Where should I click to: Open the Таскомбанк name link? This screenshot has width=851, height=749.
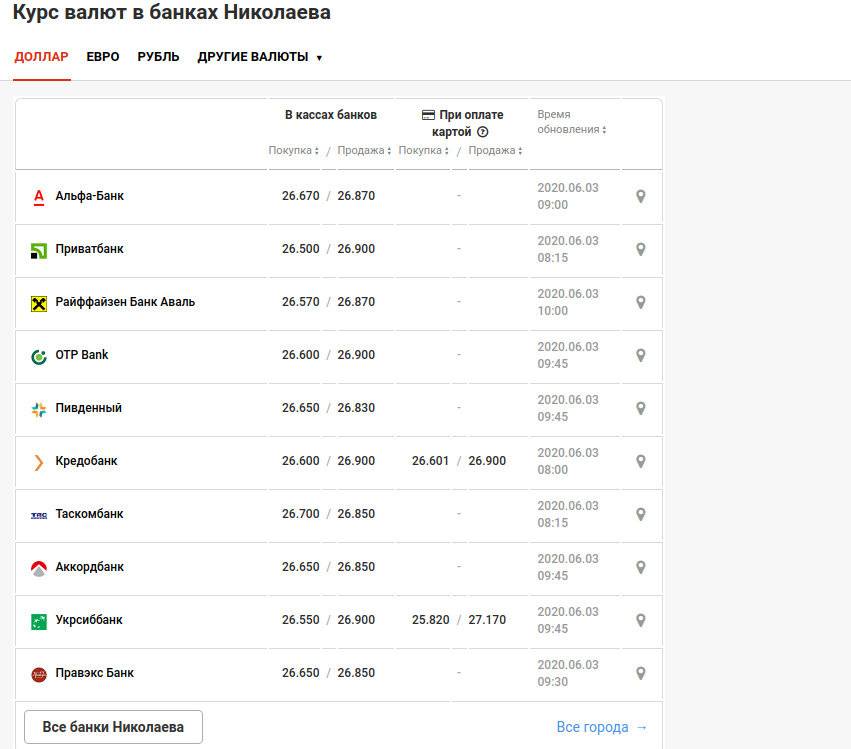[90, 514]
